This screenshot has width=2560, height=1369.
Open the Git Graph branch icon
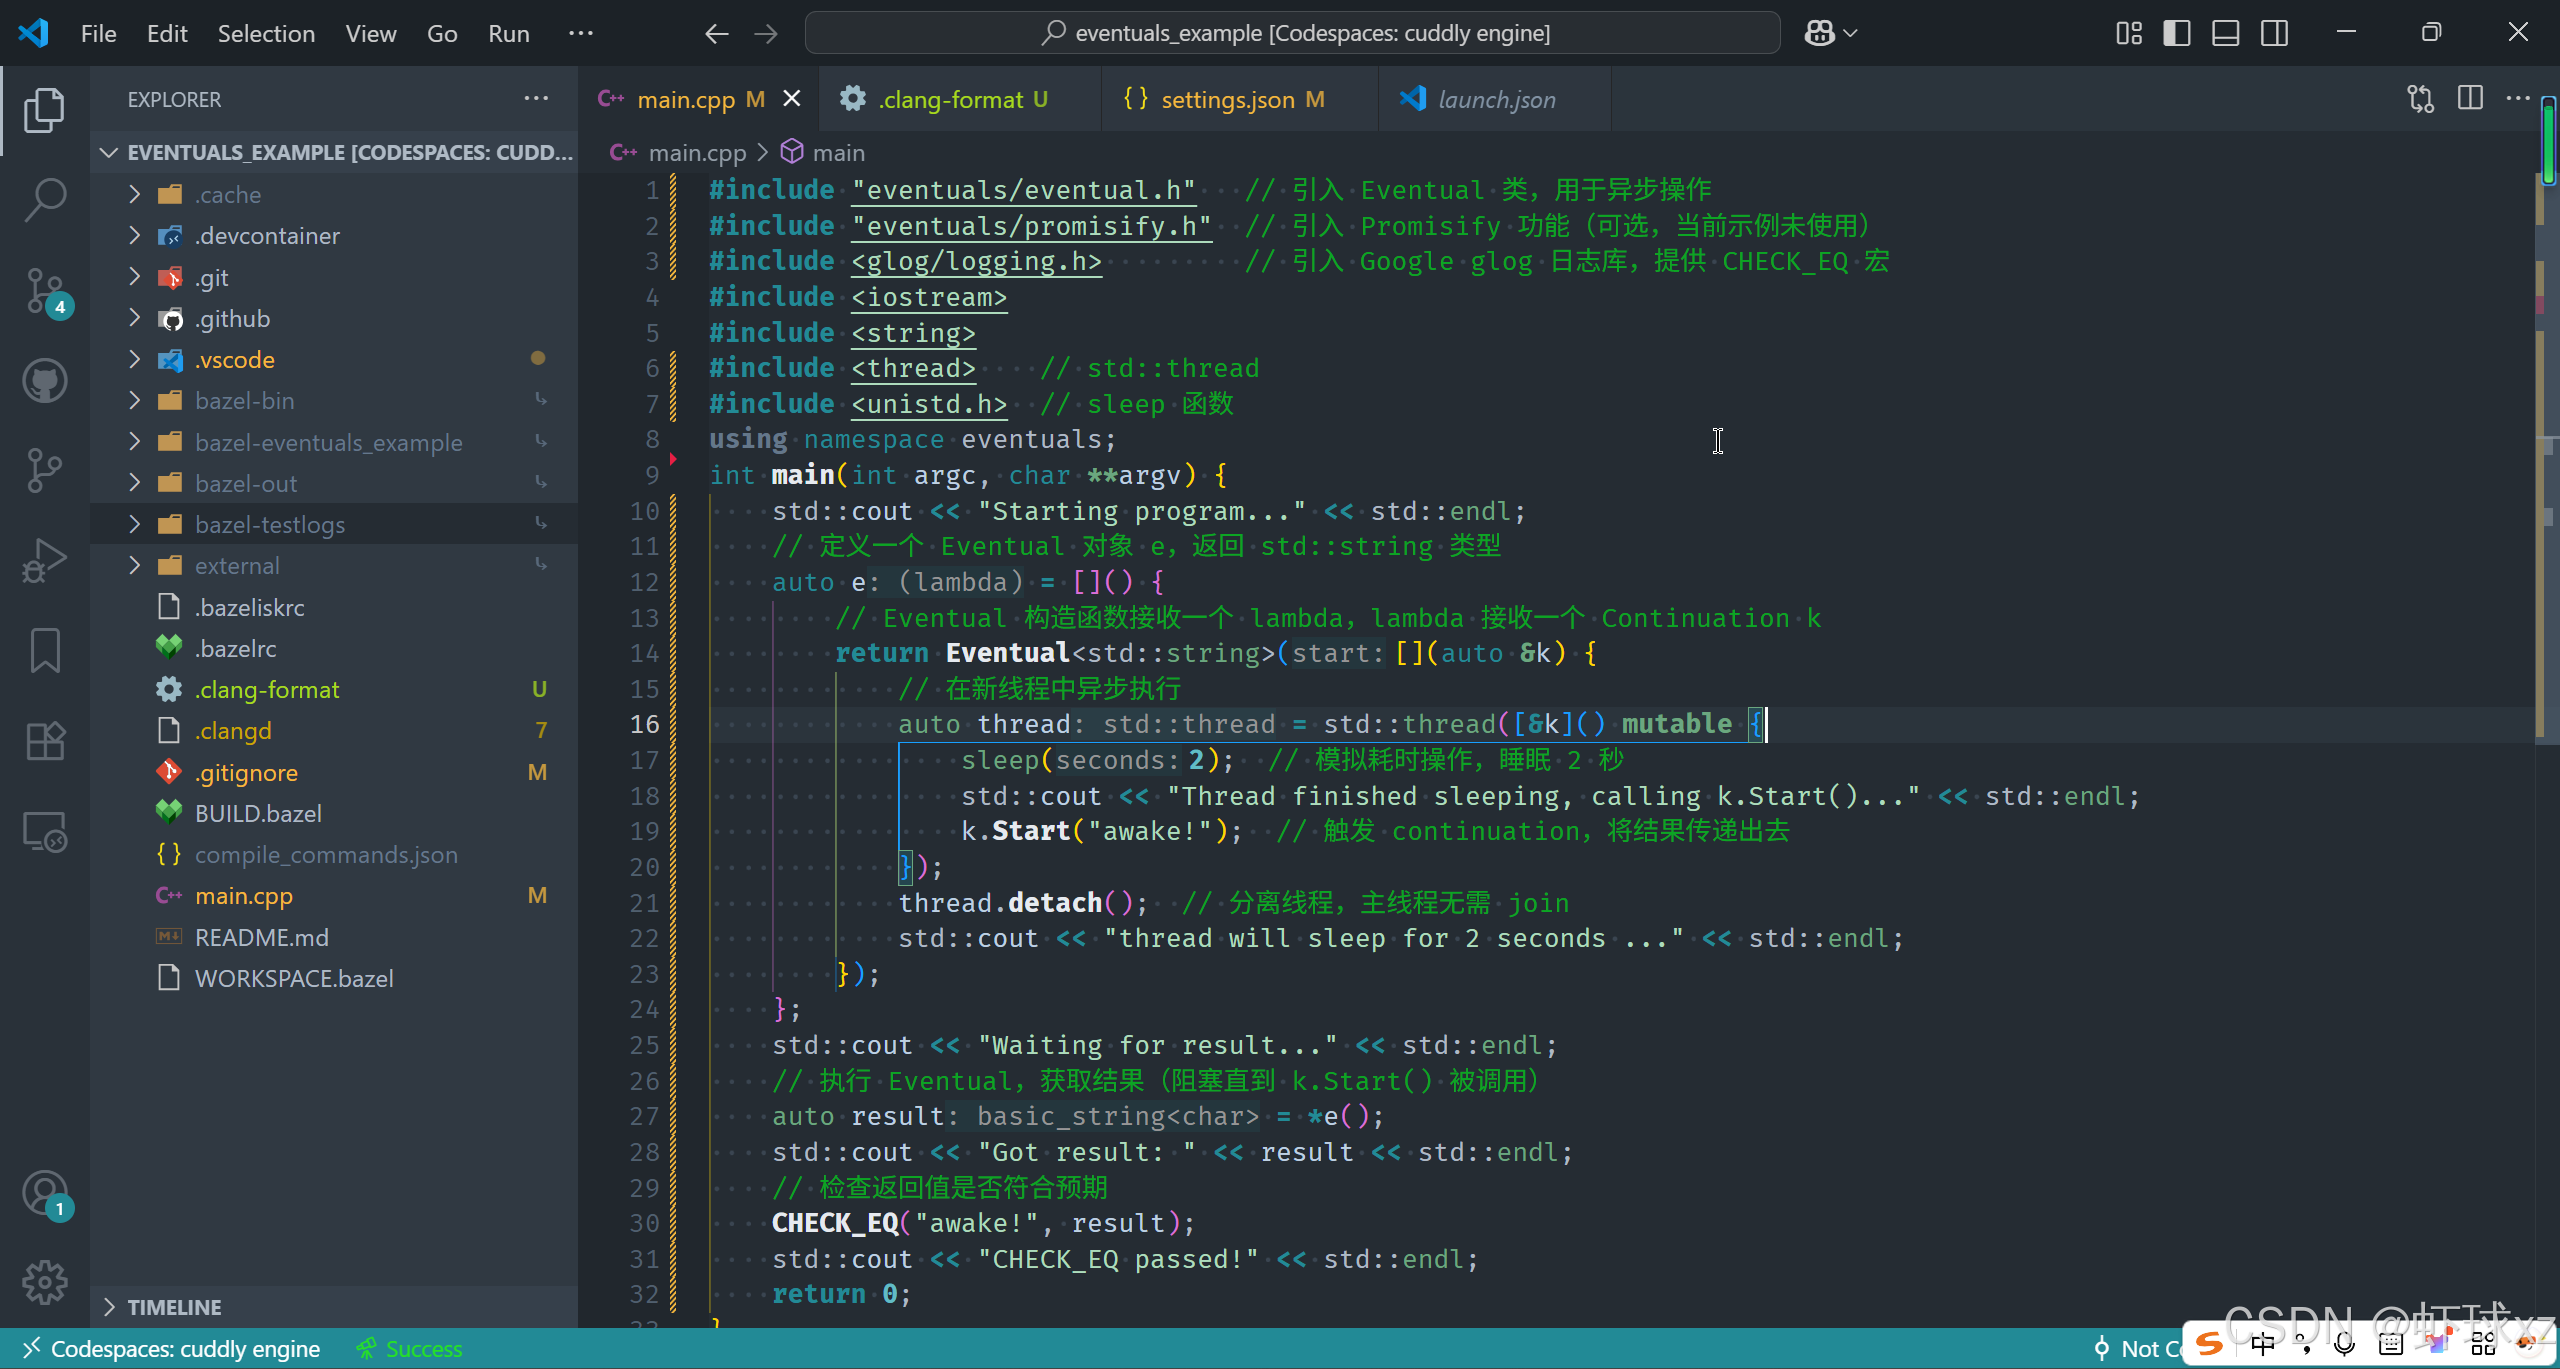coord(44,470)
